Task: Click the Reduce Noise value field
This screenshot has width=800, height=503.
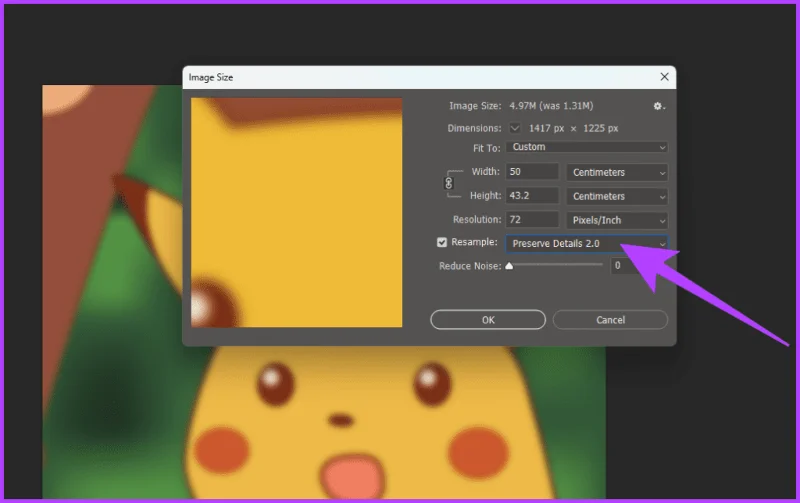Action: pyautogui.click(x=625, y=266)
